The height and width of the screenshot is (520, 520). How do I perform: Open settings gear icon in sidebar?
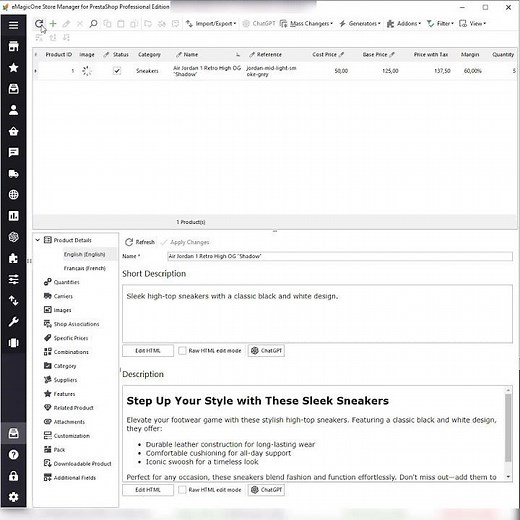tap(13, 497)
